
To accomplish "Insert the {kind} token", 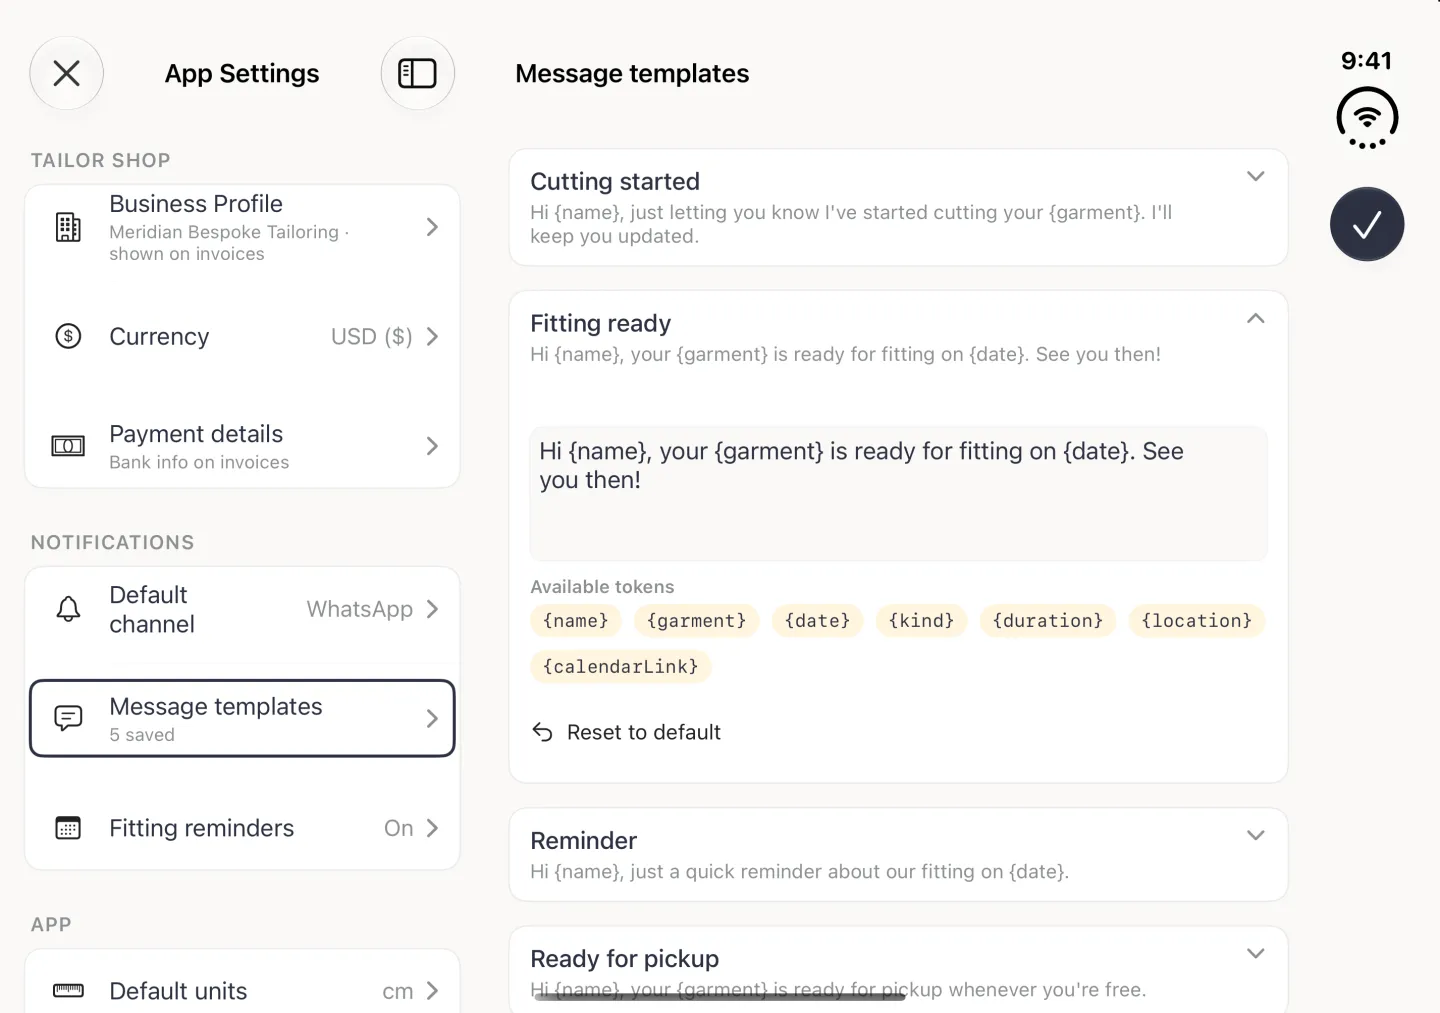I will coord(922,620).
